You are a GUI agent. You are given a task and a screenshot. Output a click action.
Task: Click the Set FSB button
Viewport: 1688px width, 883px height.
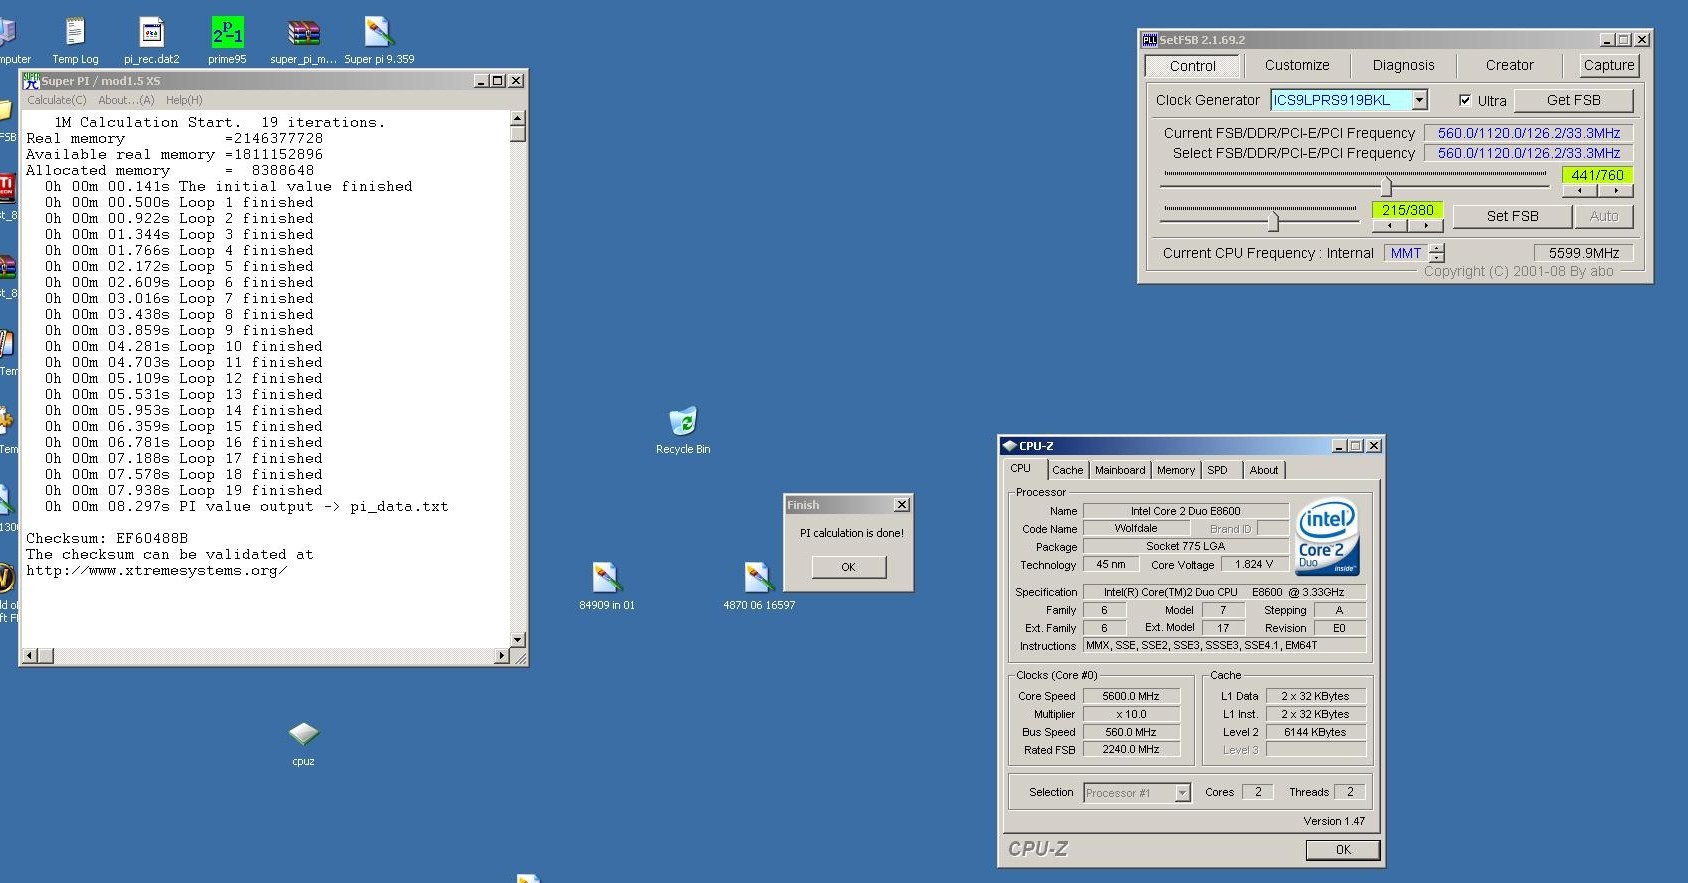tap(1512, 216)
